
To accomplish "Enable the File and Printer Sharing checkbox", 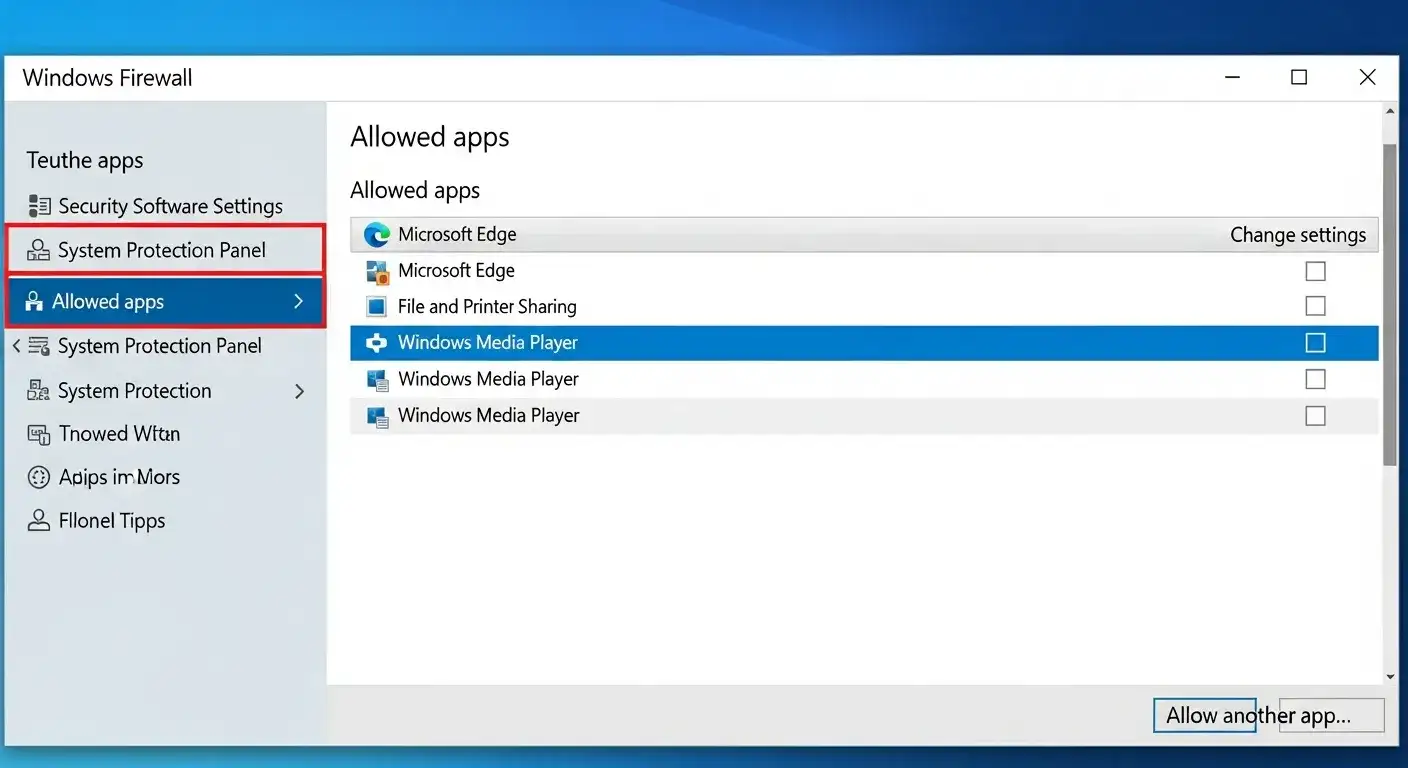I will pyautogui.click(x=1315, y=306).
